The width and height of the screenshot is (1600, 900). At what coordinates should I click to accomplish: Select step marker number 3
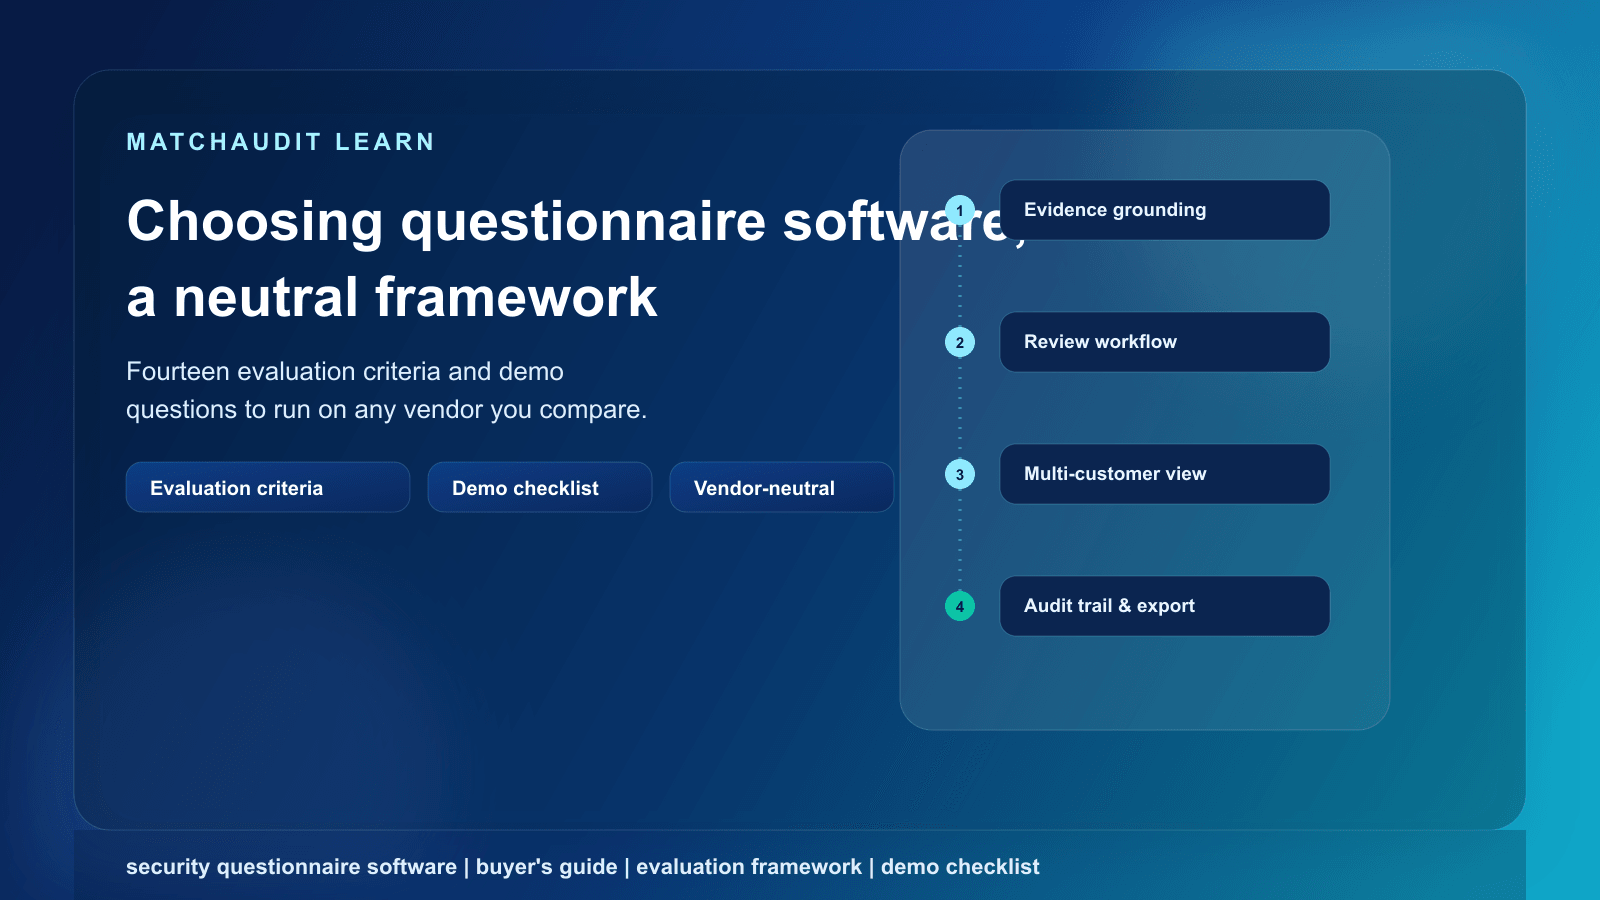point(960,474)
